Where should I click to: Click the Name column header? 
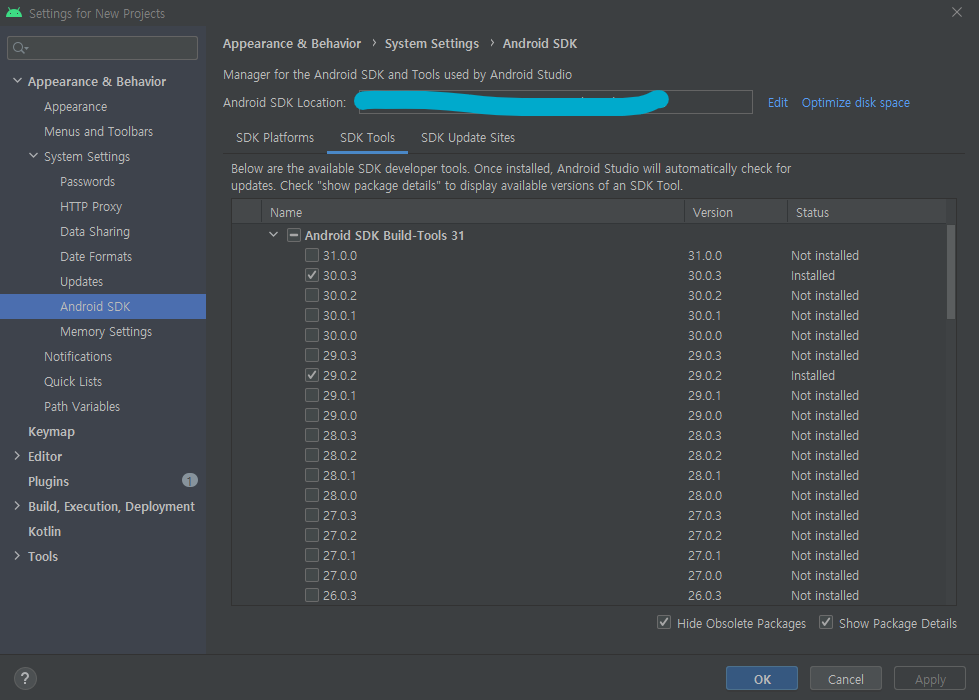click(473, 212)
